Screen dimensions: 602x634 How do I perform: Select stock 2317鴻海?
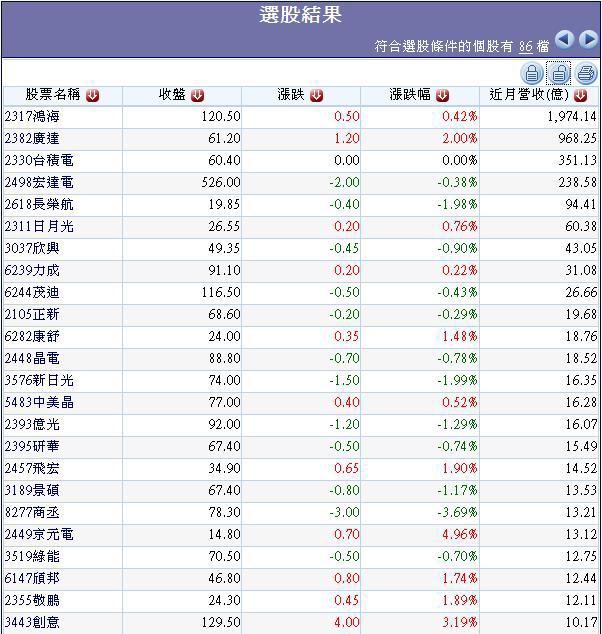[x=32, y=117]
